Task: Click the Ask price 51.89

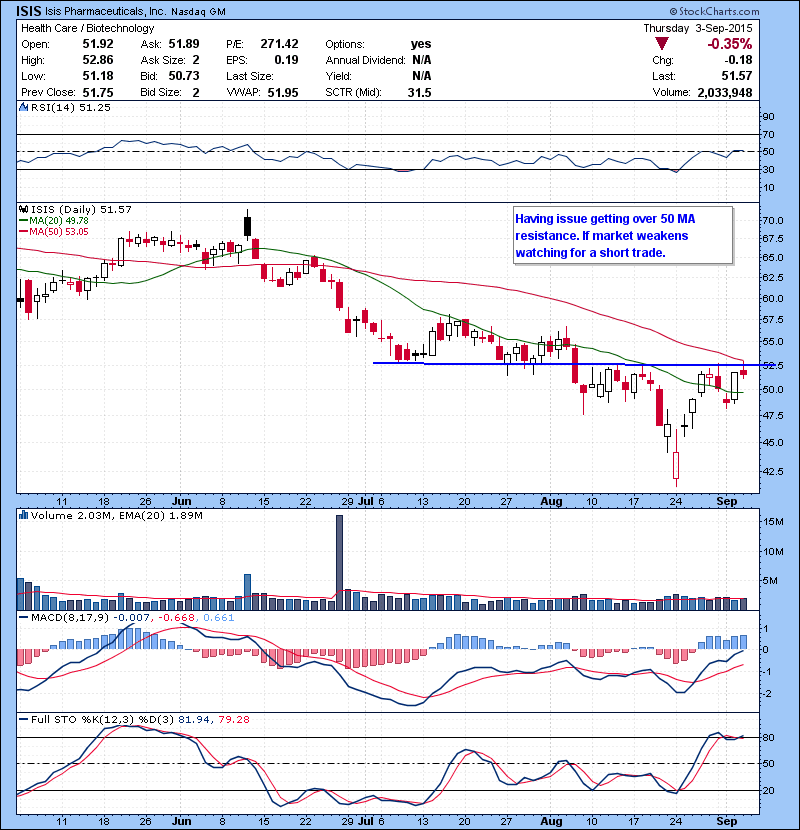Action: pos(184,43)
